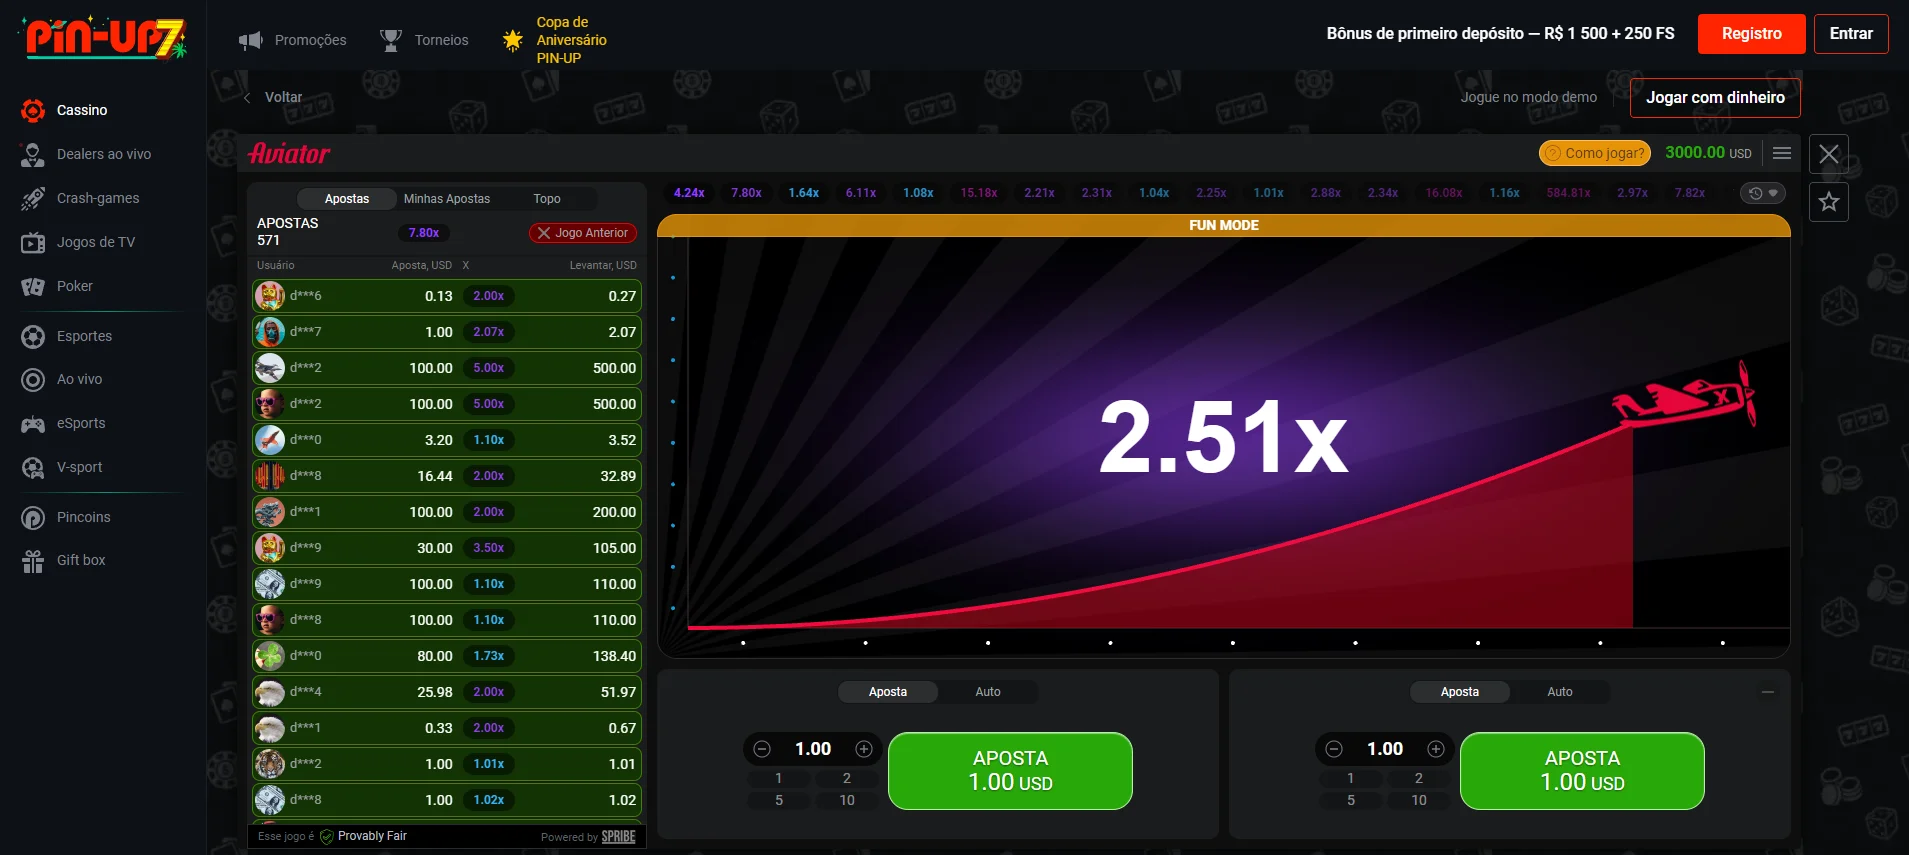Screen dimensions: 1909x855
Task: Expand the round history dropdown
Action: 1763,193
